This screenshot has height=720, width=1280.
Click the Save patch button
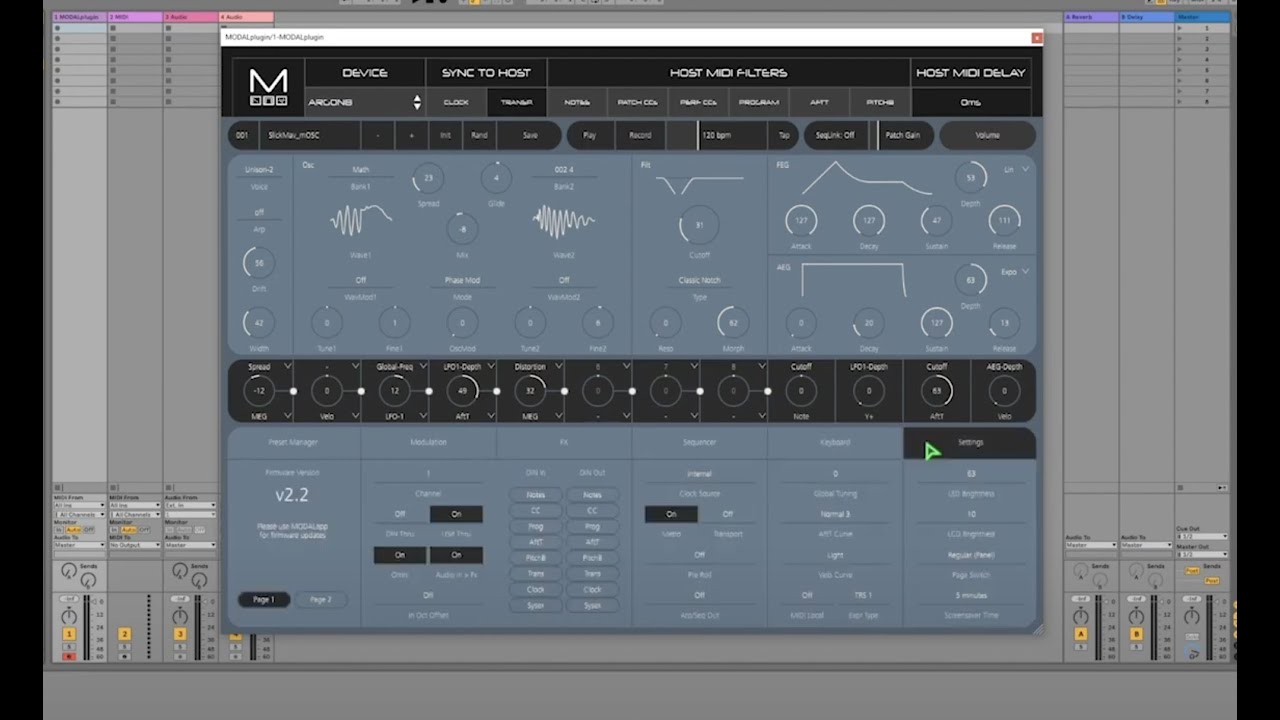[530, 135]
